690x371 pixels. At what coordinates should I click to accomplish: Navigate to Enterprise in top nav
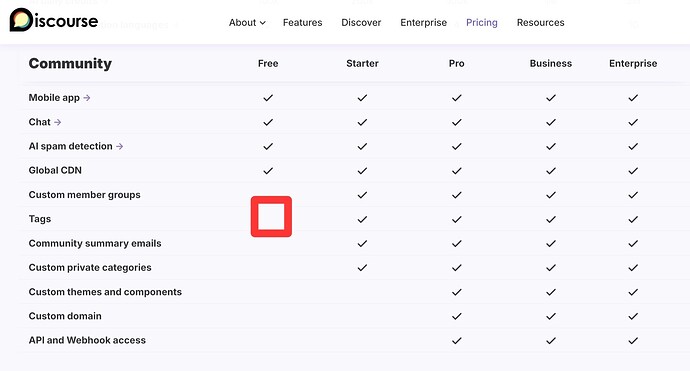[x=423, y=22]
